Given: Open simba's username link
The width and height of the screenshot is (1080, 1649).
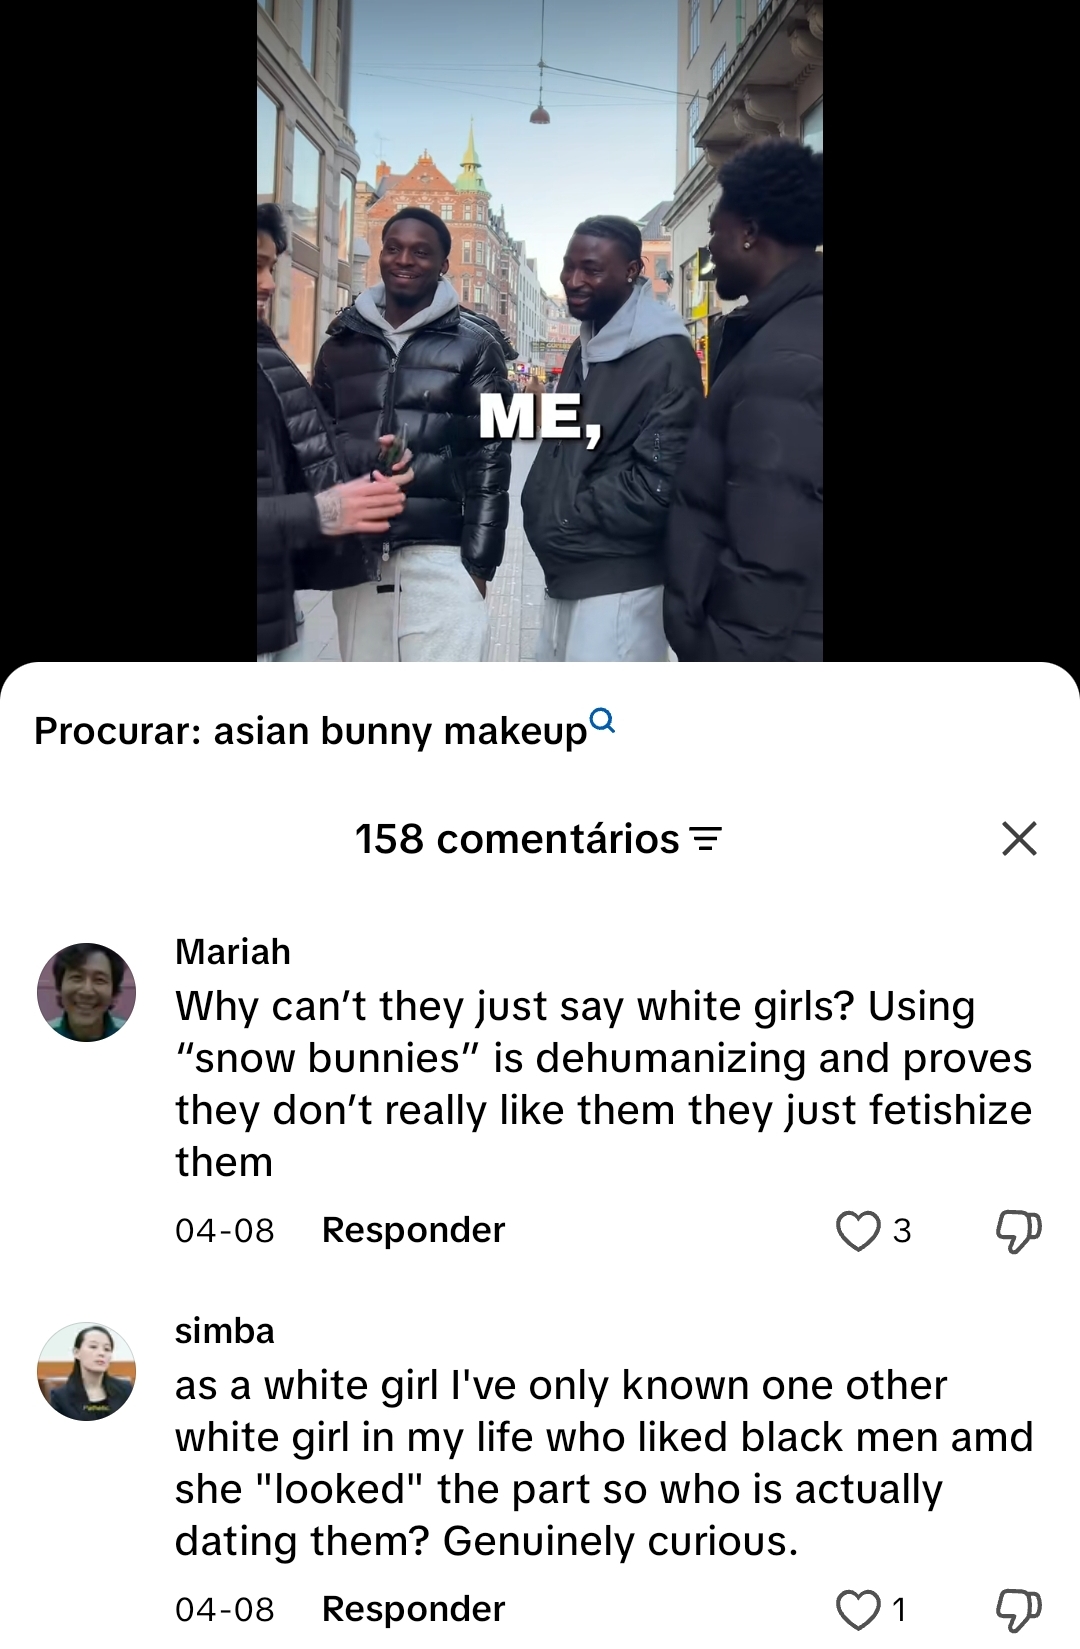Looking at the screenshot, I should coord(224,1331).
